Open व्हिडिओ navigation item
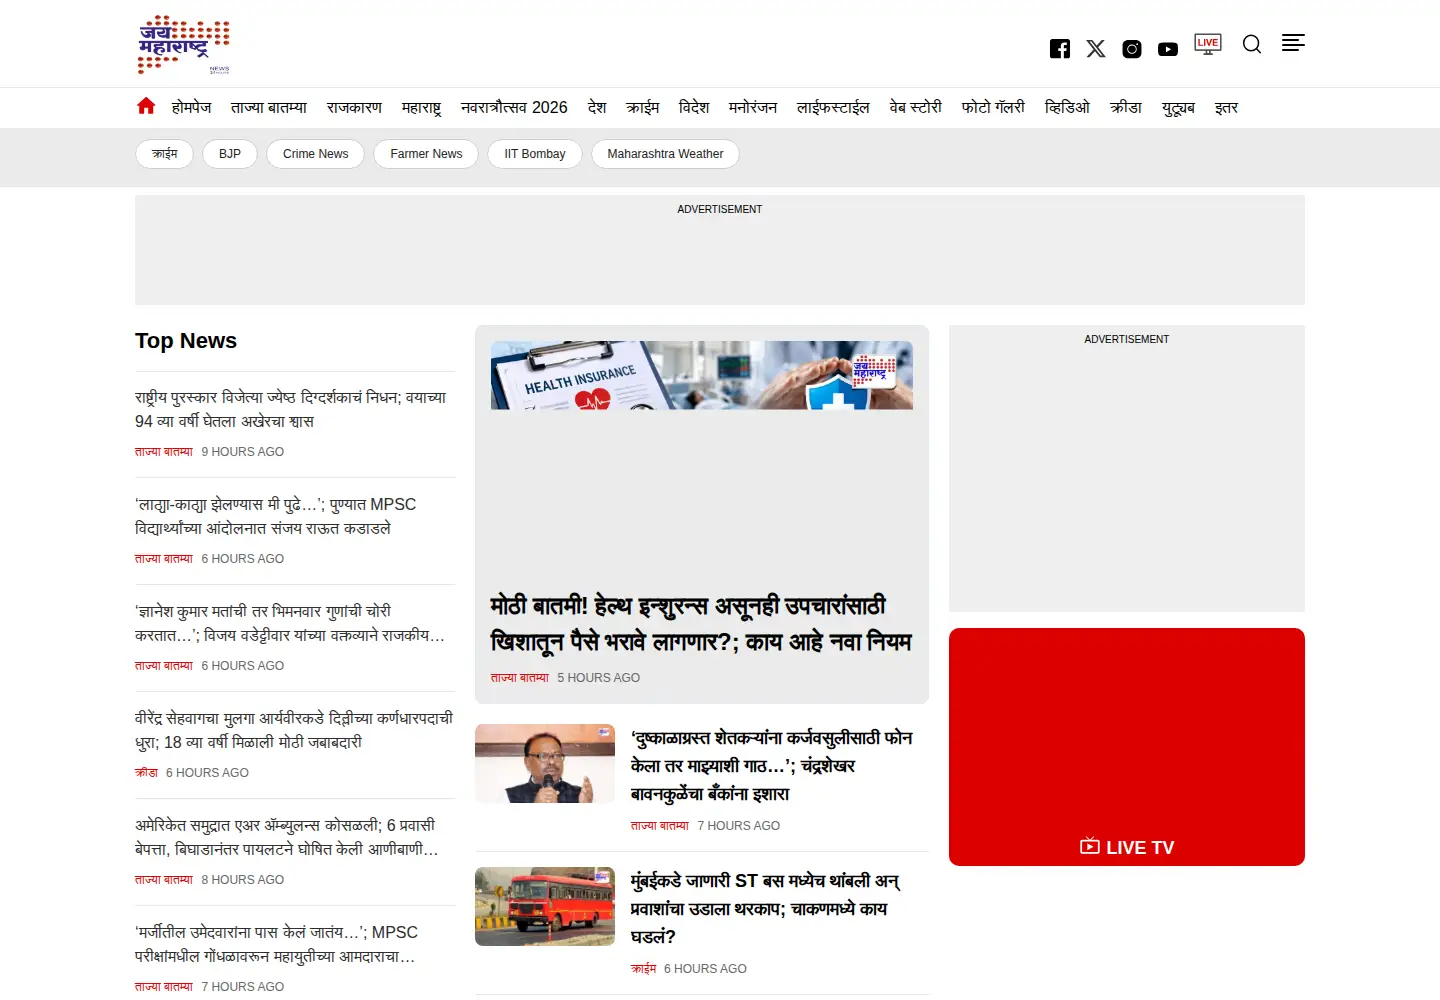 tap(1067, 107)
